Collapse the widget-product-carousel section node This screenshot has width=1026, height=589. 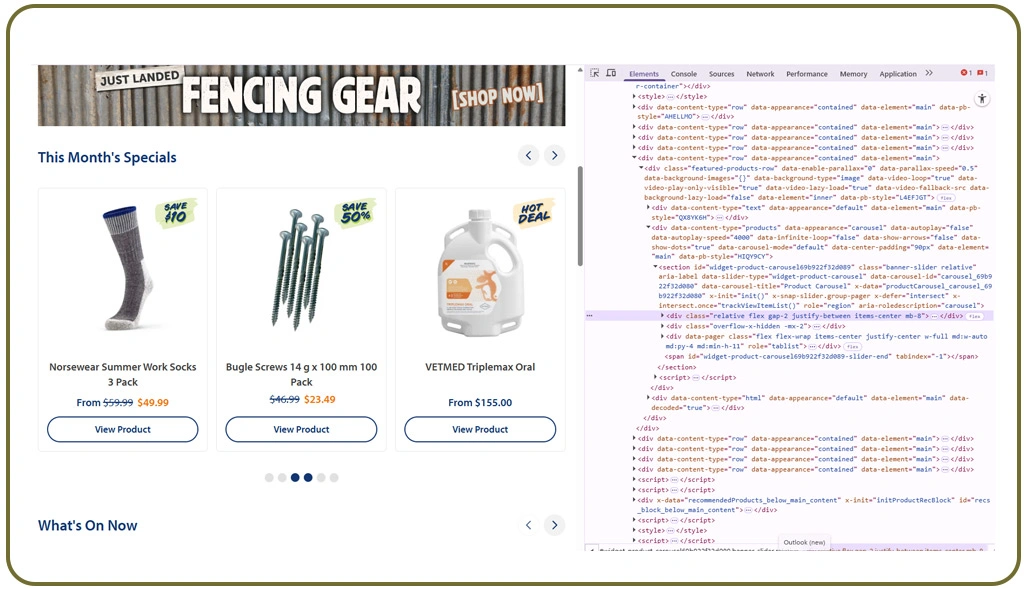pyautogui.click(x=656, y=267)
